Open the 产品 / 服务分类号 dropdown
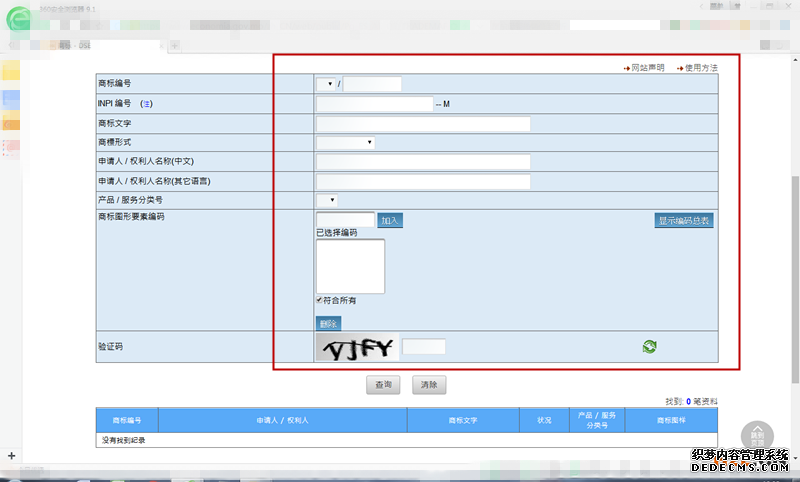 coord(327,200)
